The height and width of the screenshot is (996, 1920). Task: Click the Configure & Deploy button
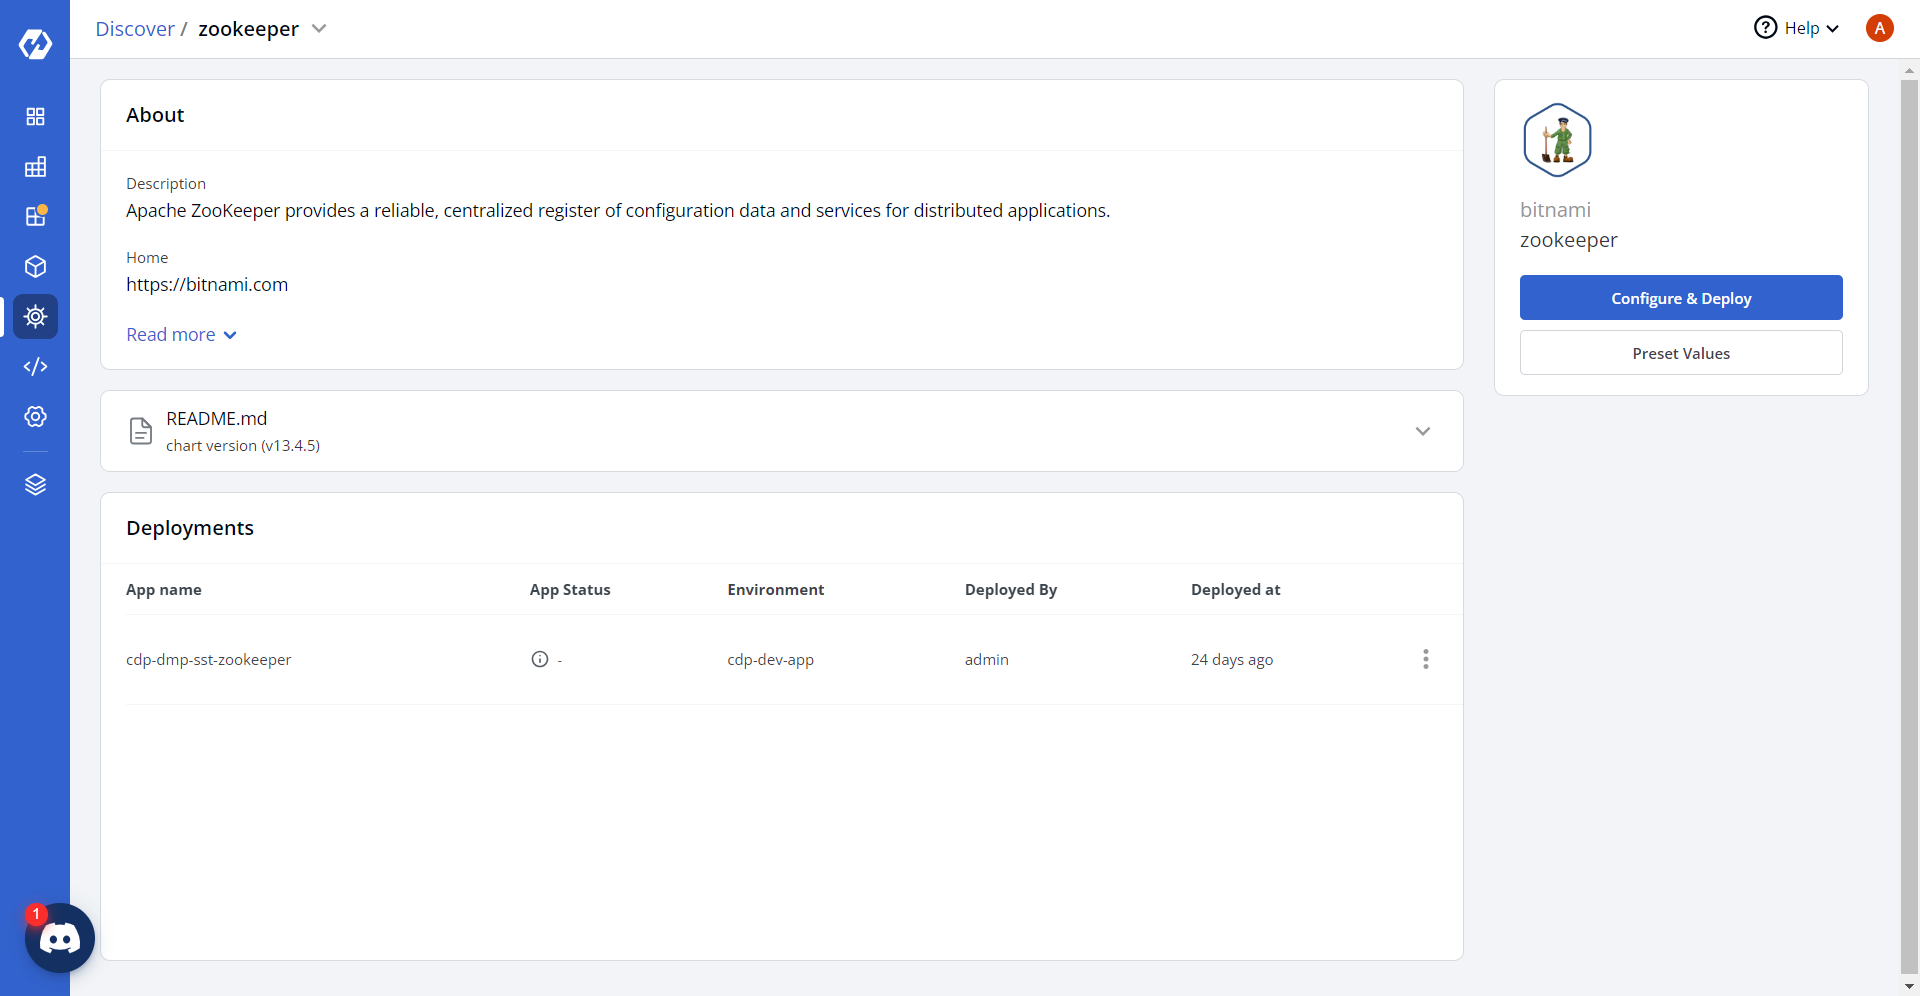(x=1680, y=298)
